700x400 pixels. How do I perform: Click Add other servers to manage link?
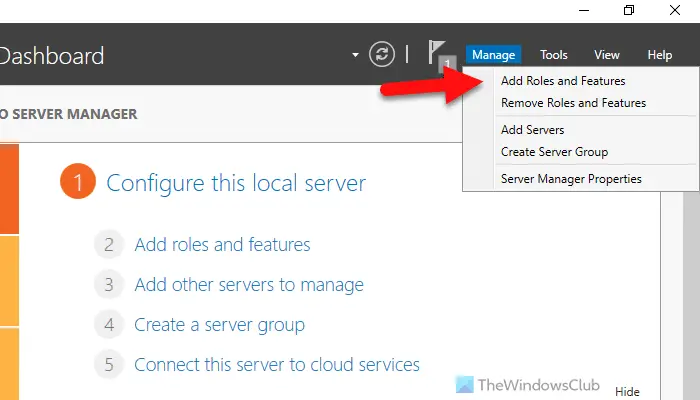pyautogui.click(x=249, y=285)
